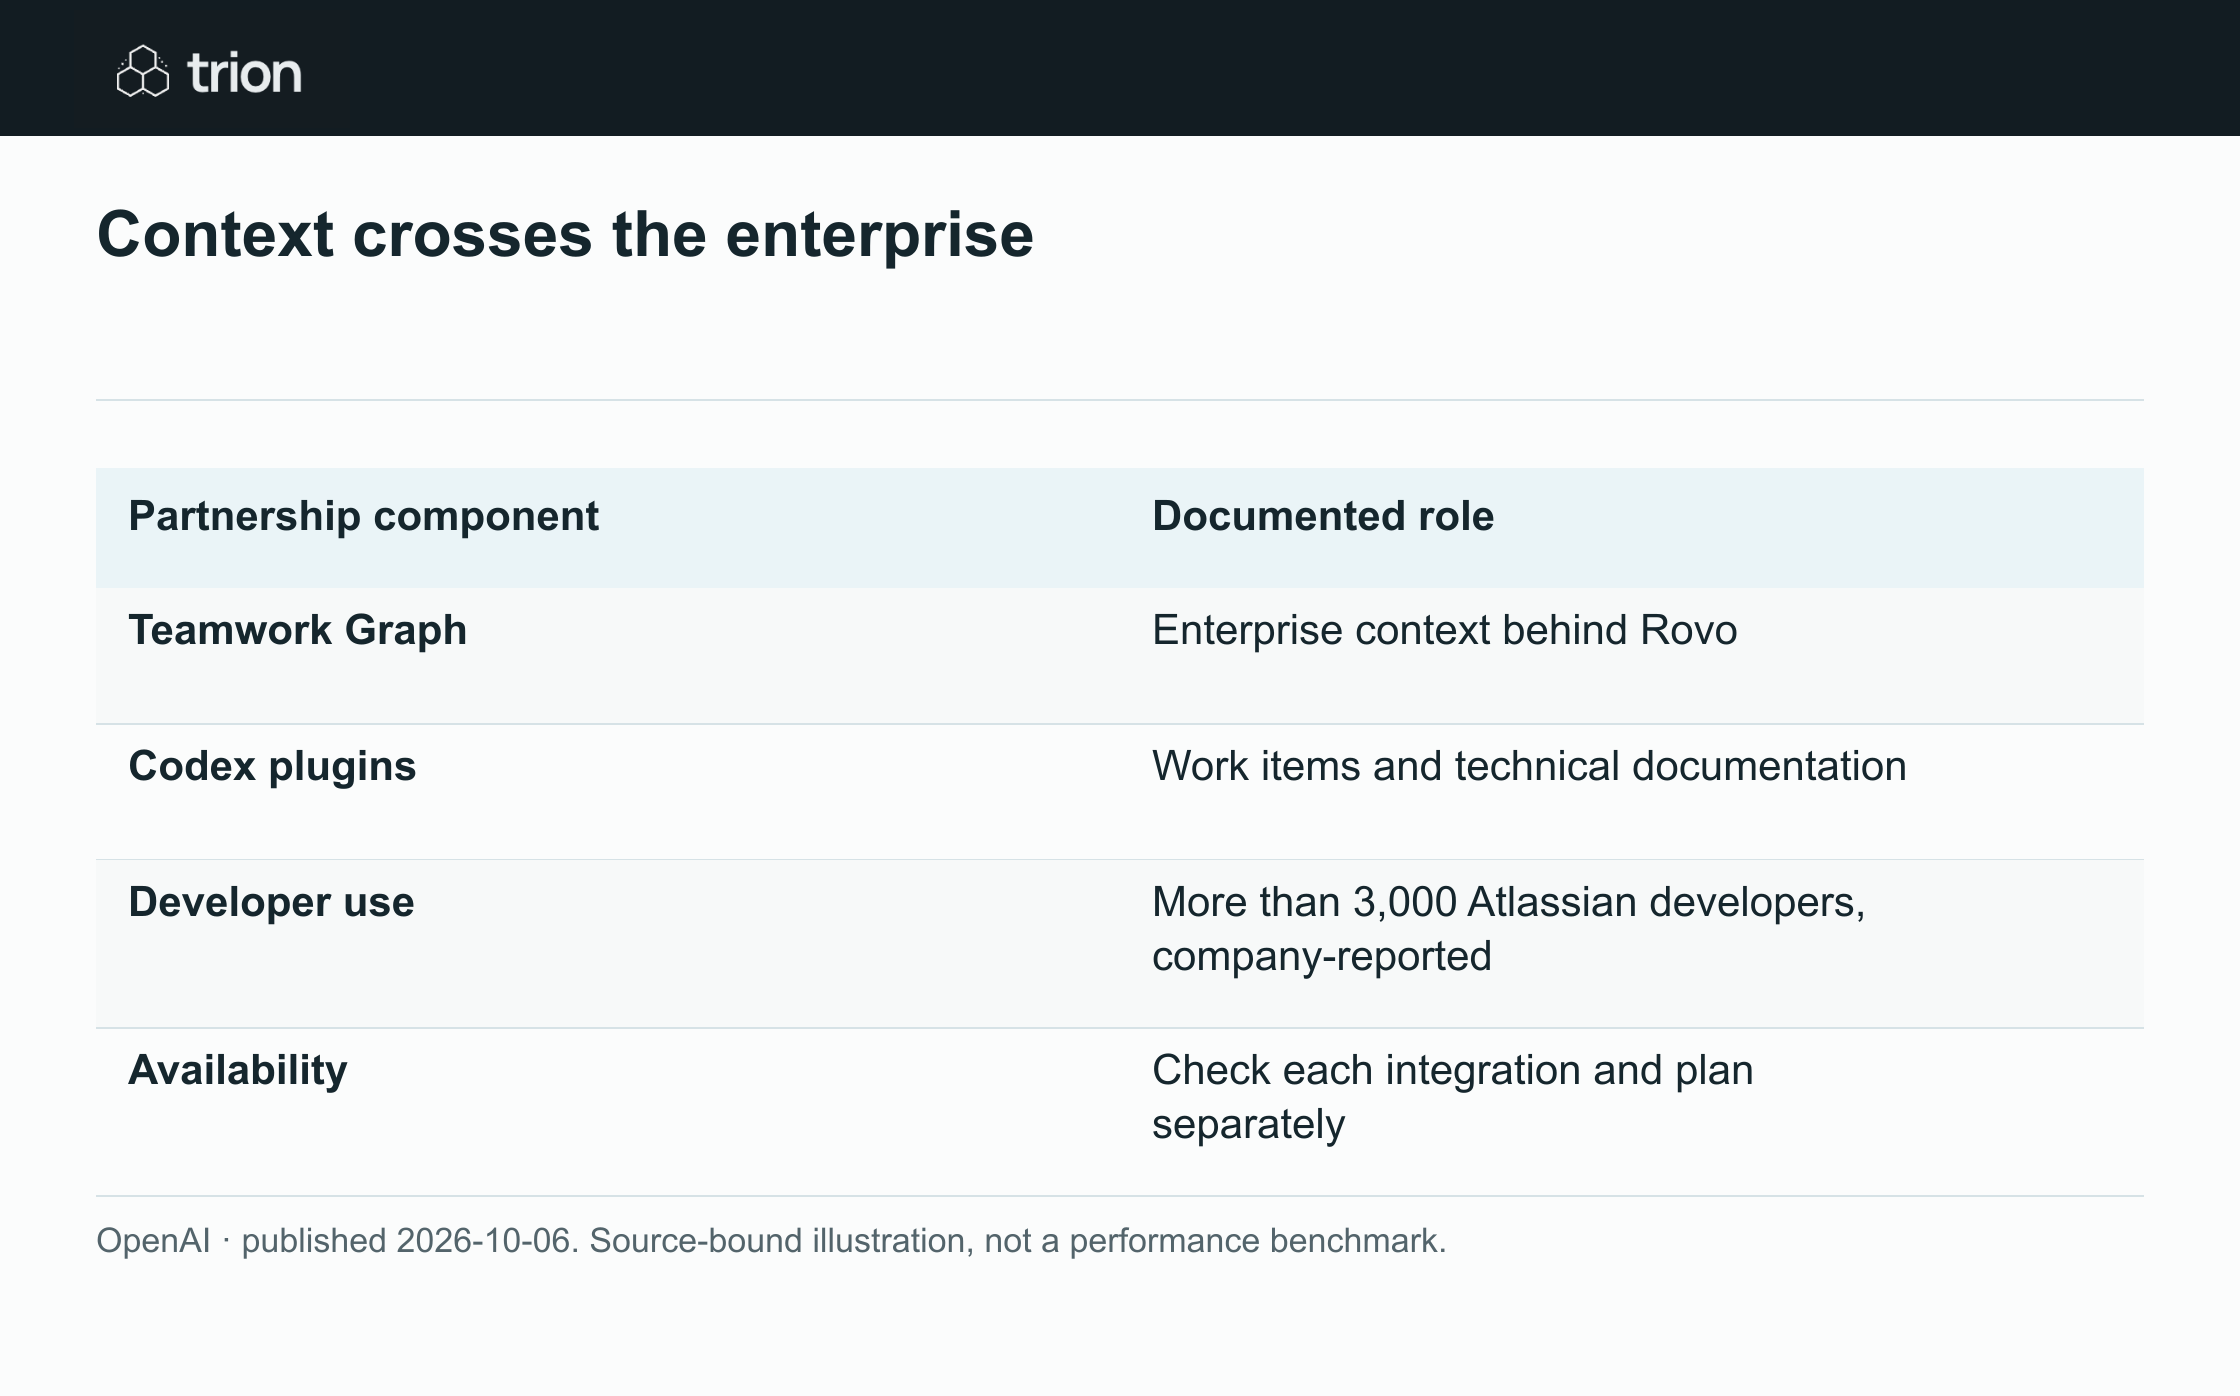This screenshot has width=2240, height=1396.
Task: Select the Teamwork Graph row label
Action: [x=298, y=630]
